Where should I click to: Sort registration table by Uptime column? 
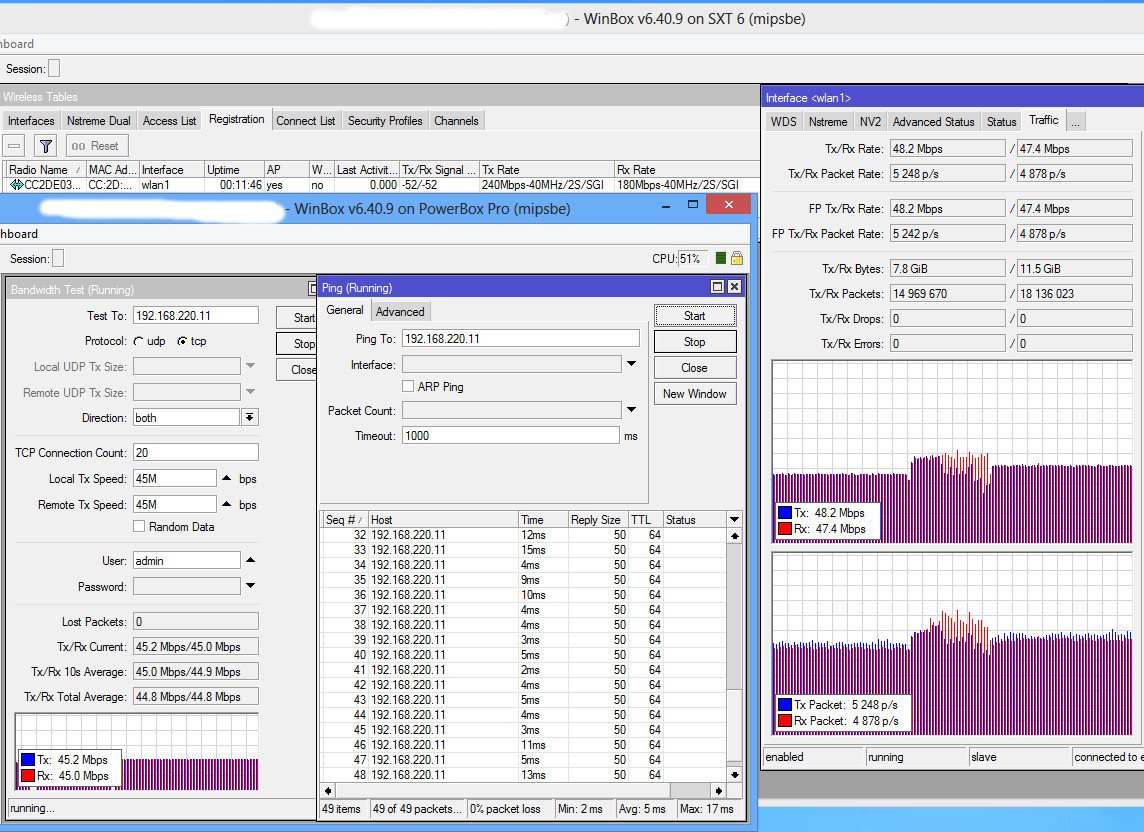click(x=233, y=169)
